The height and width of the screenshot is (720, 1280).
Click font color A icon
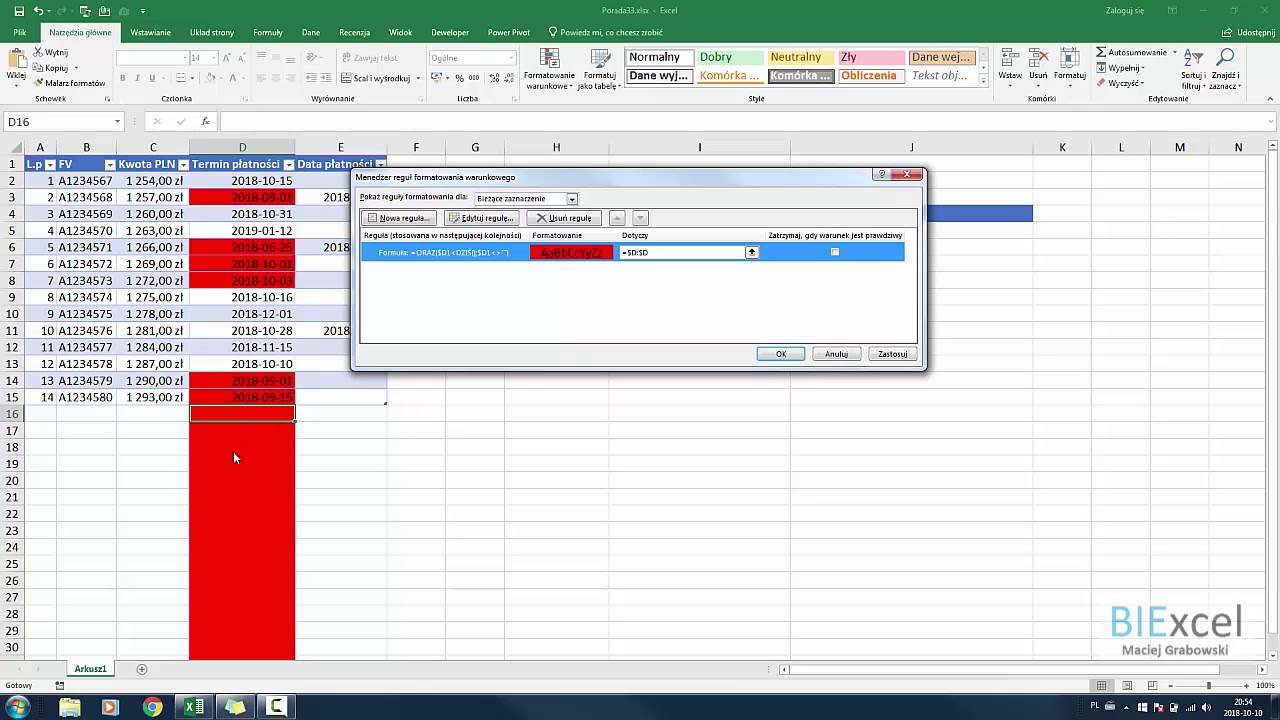(235, 78)
